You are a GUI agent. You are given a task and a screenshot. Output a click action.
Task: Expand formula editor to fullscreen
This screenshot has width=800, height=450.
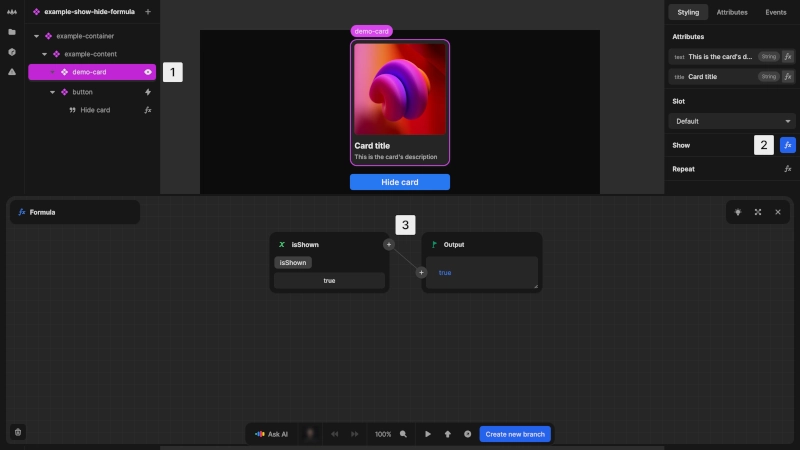tap(758, 212)
